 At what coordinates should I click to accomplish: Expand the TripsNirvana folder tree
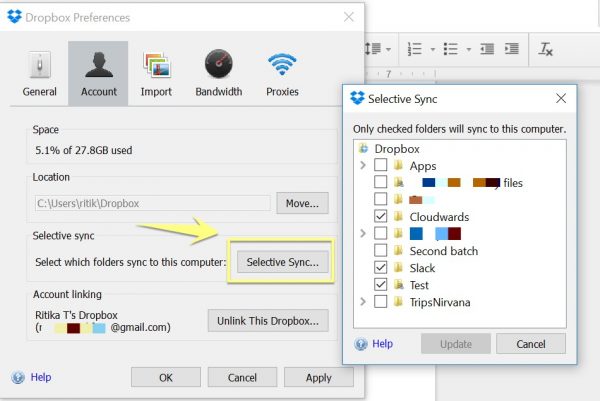363,302
